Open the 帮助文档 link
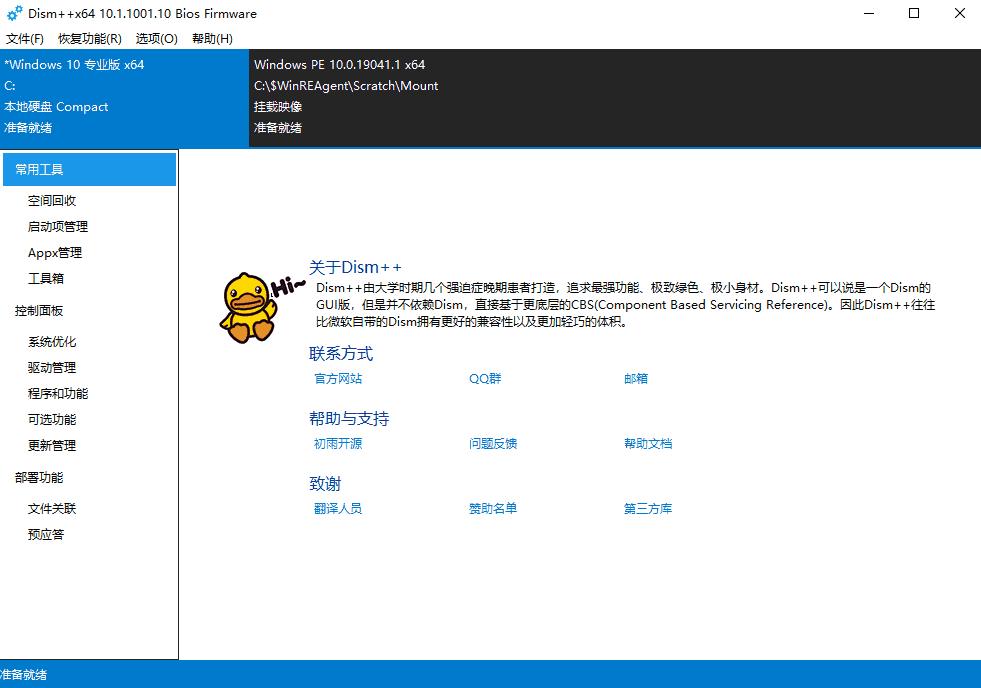Screen dimensions: 981x688 pyautogui.click(x=648, y=443)
